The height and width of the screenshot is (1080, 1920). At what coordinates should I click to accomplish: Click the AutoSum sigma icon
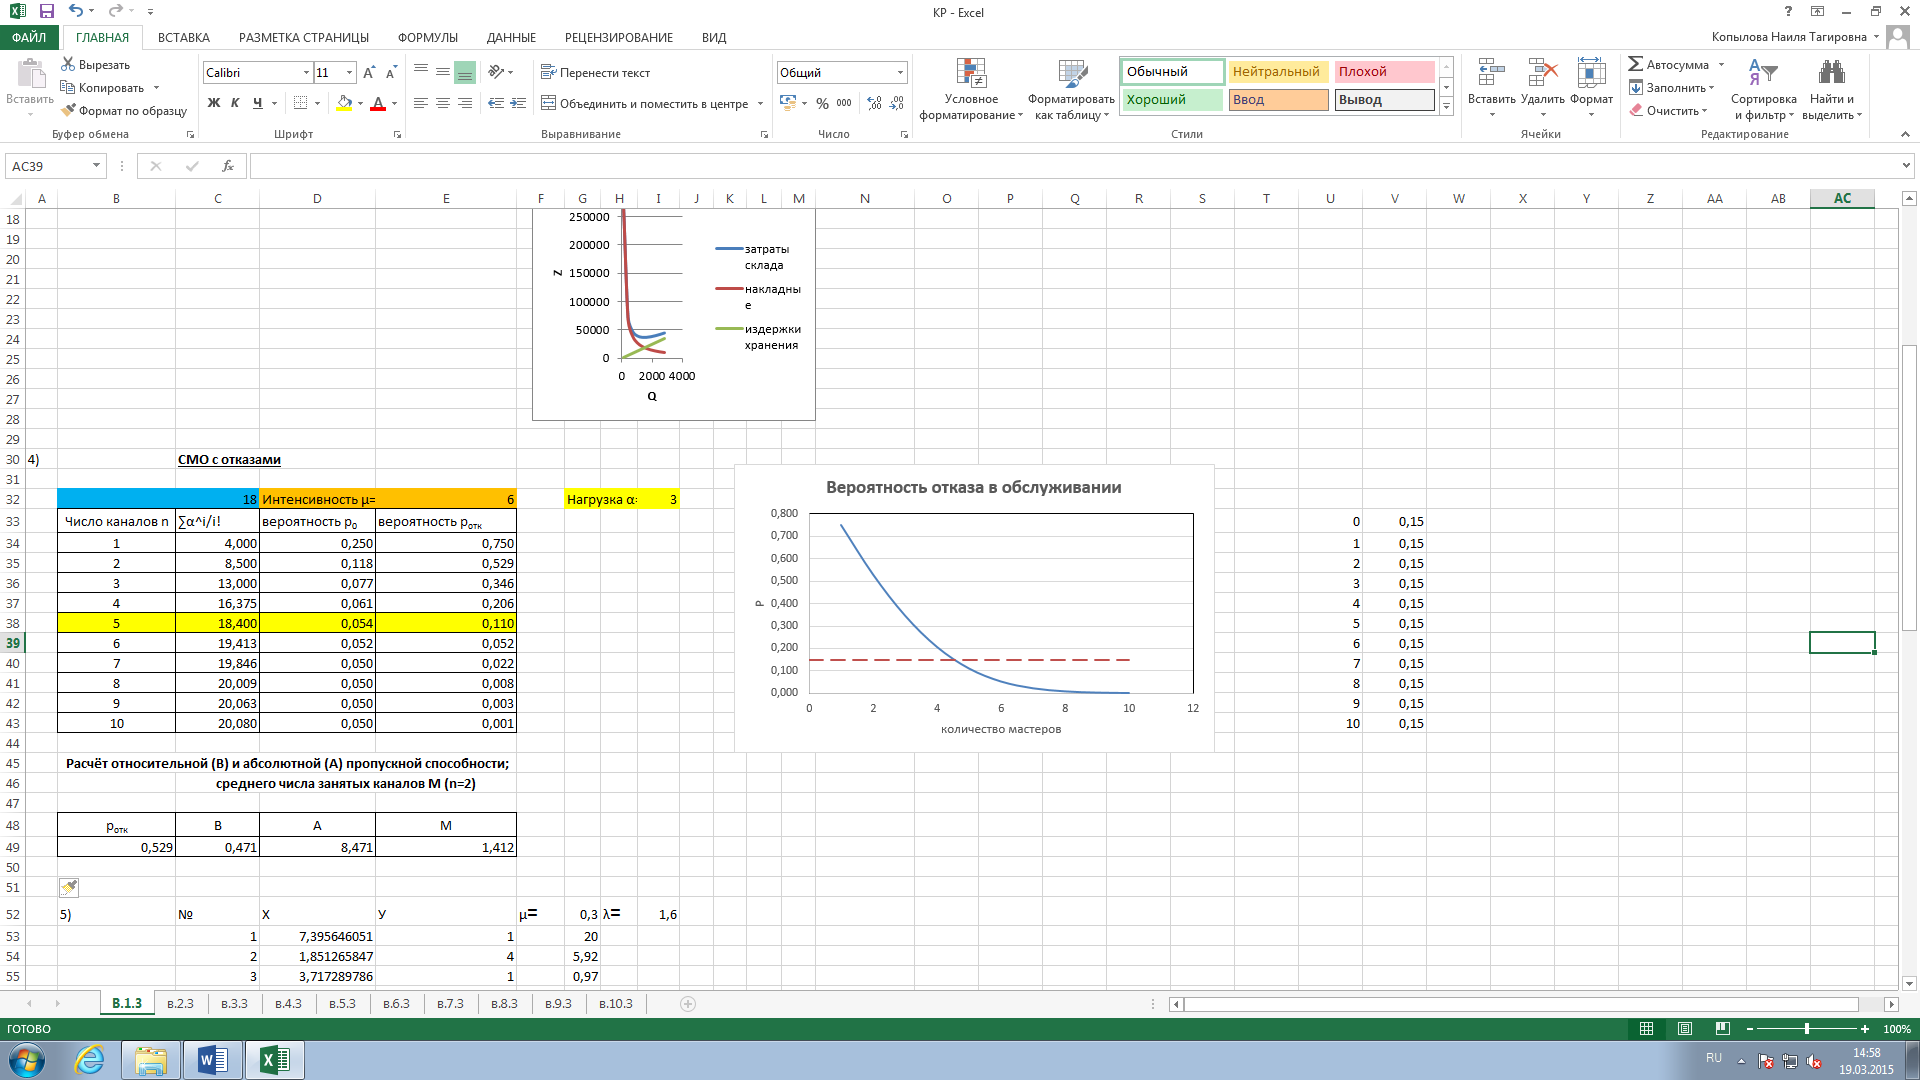(1635, 64)
